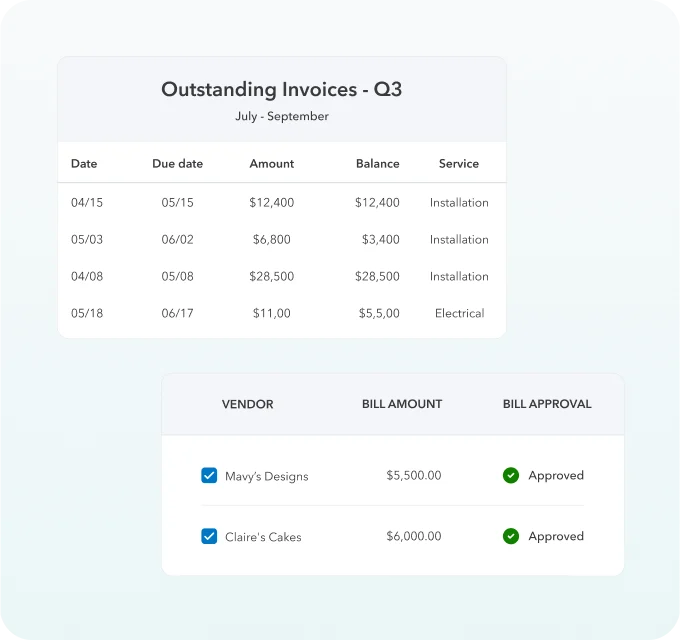Uncheck the Mavy's Designs checkbox
The width and height of the screenshot is (680, 640).
point(209,475)
